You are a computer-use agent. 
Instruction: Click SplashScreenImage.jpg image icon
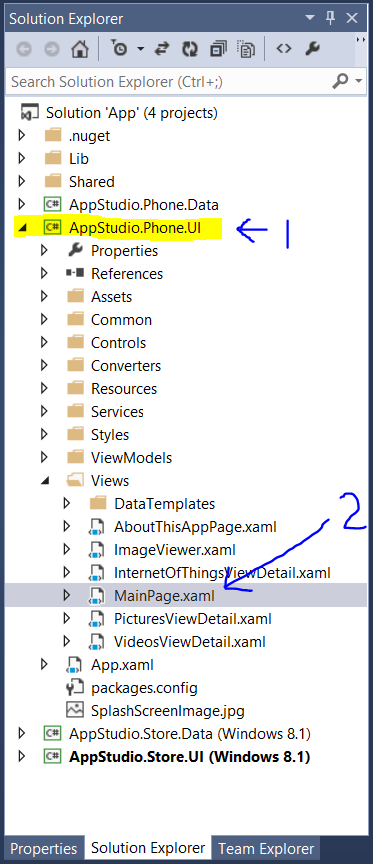pyautogui.click(x=75, y=711)
